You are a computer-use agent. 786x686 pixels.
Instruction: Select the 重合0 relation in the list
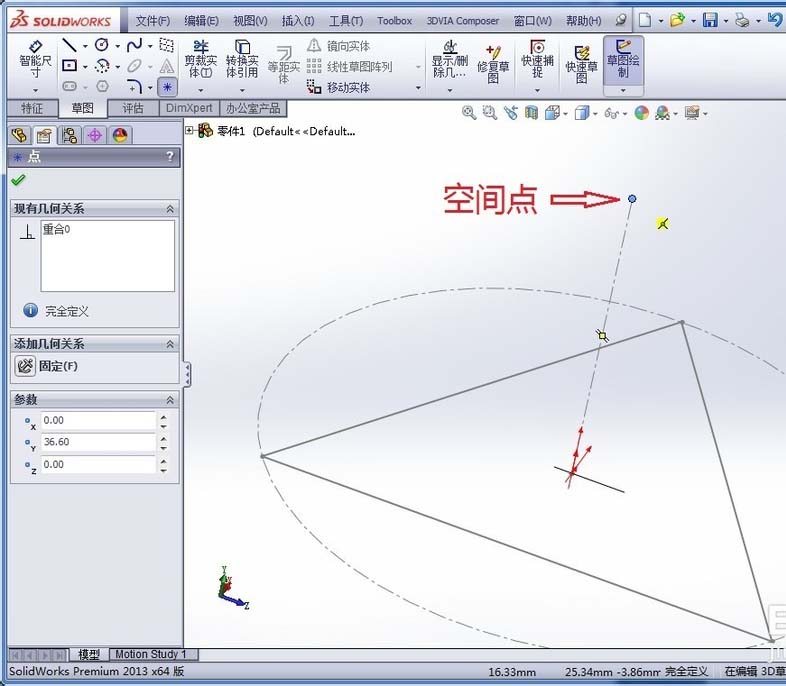(56, 230)
